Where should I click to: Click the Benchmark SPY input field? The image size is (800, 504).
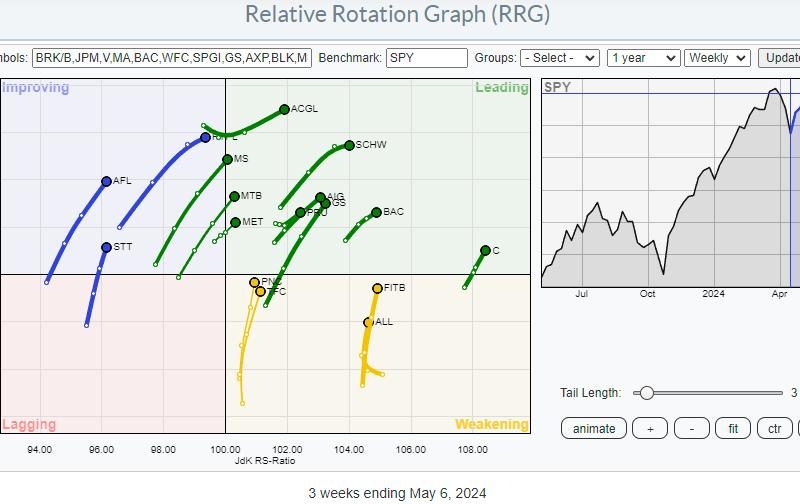427,58
